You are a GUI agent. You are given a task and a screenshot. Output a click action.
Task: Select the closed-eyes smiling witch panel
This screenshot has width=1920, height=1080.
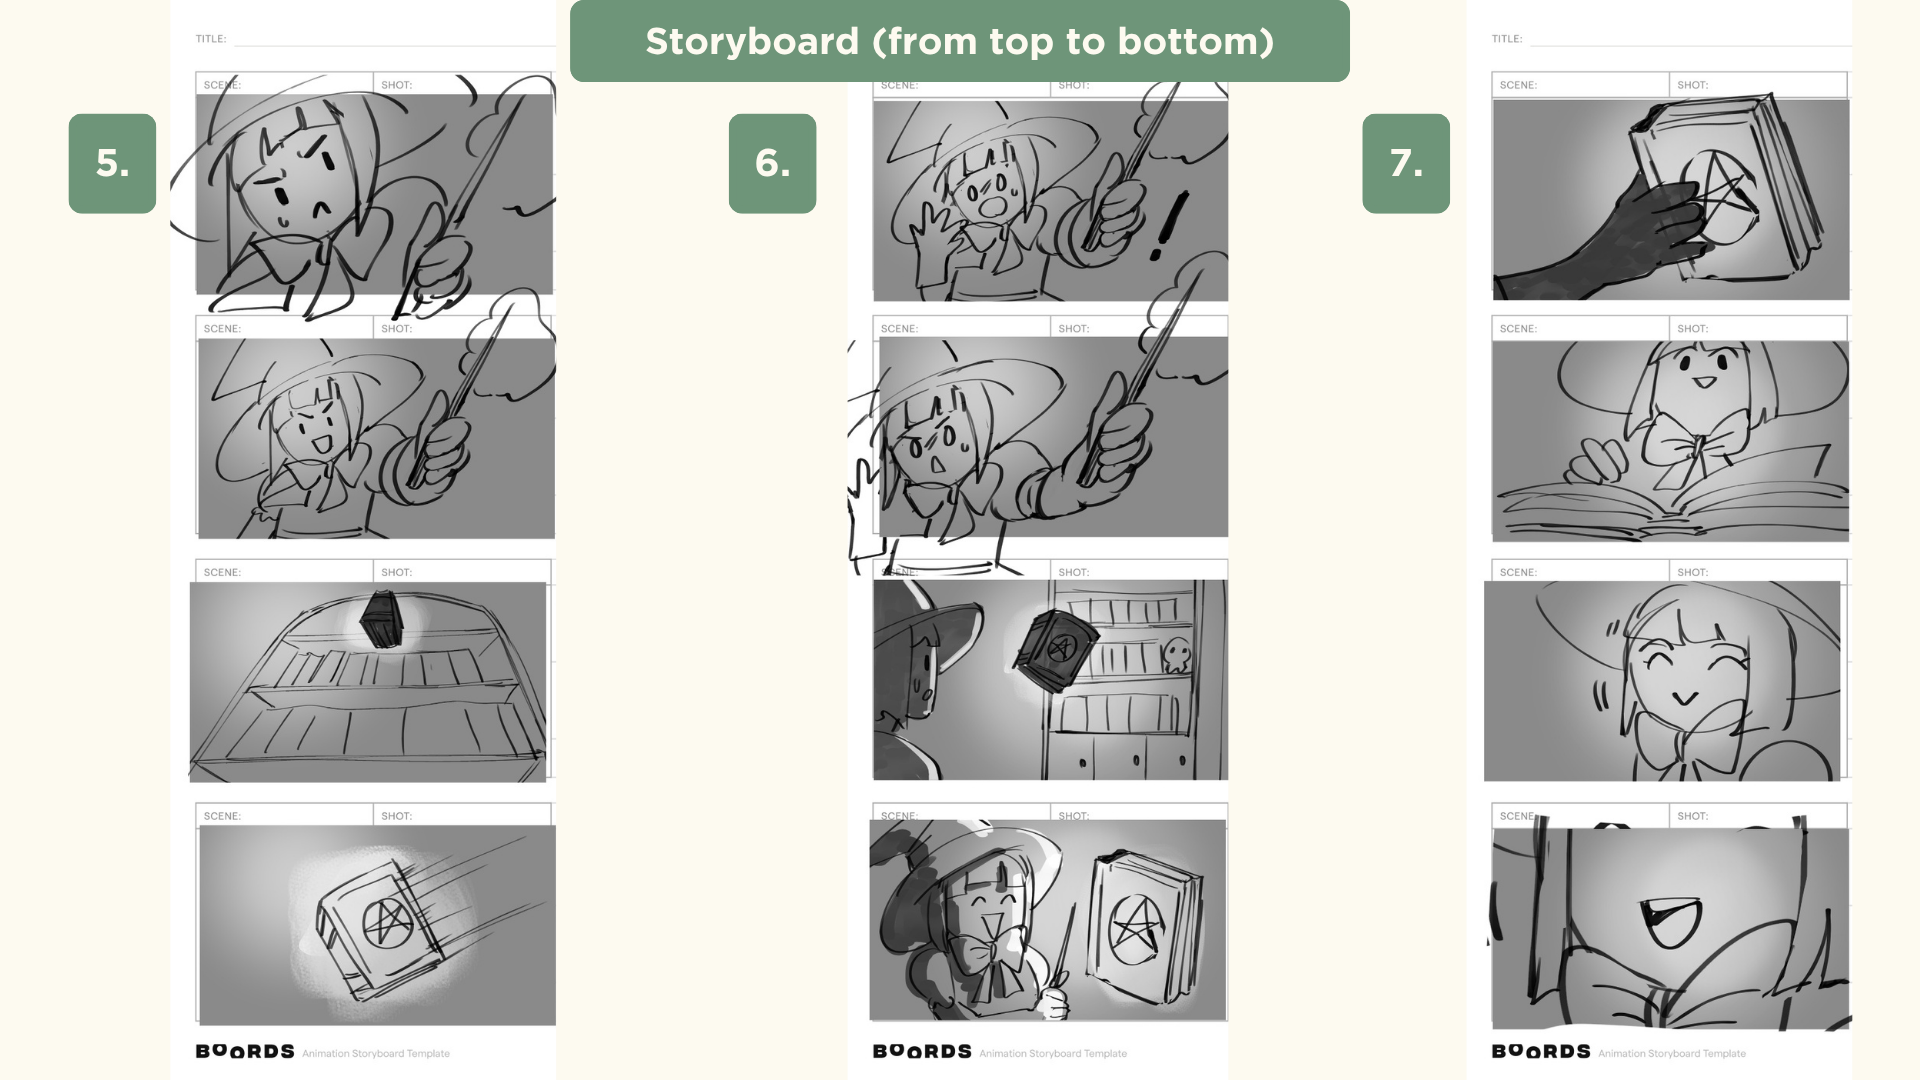[1662, 681]
